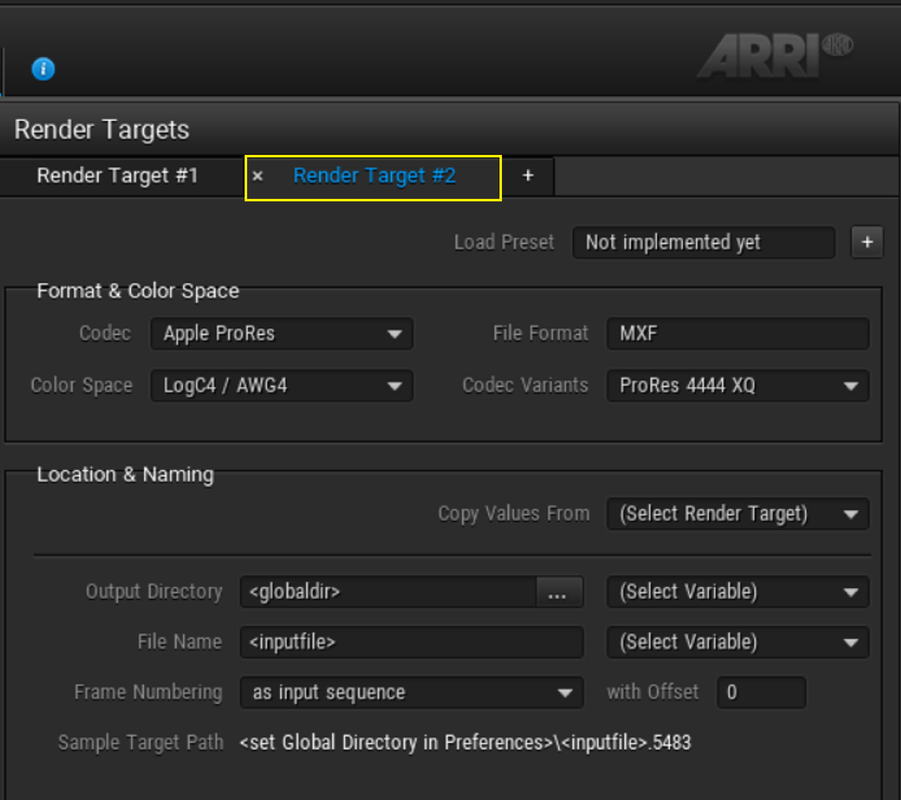Select the Render Target #2 tab
The height and width of the screenshot is (800, 901).
[x=374, y=176]
